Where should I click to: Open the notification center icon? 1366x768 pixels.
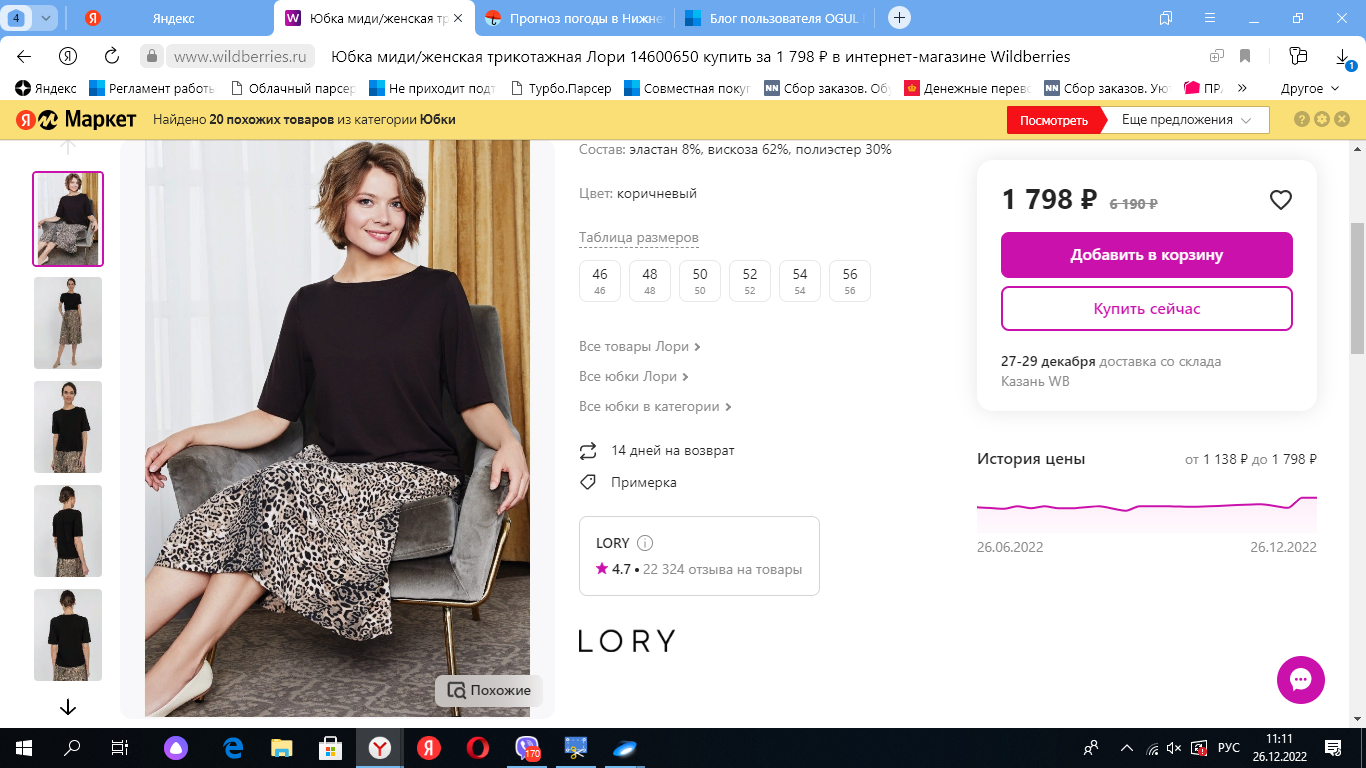point(1333,748)
